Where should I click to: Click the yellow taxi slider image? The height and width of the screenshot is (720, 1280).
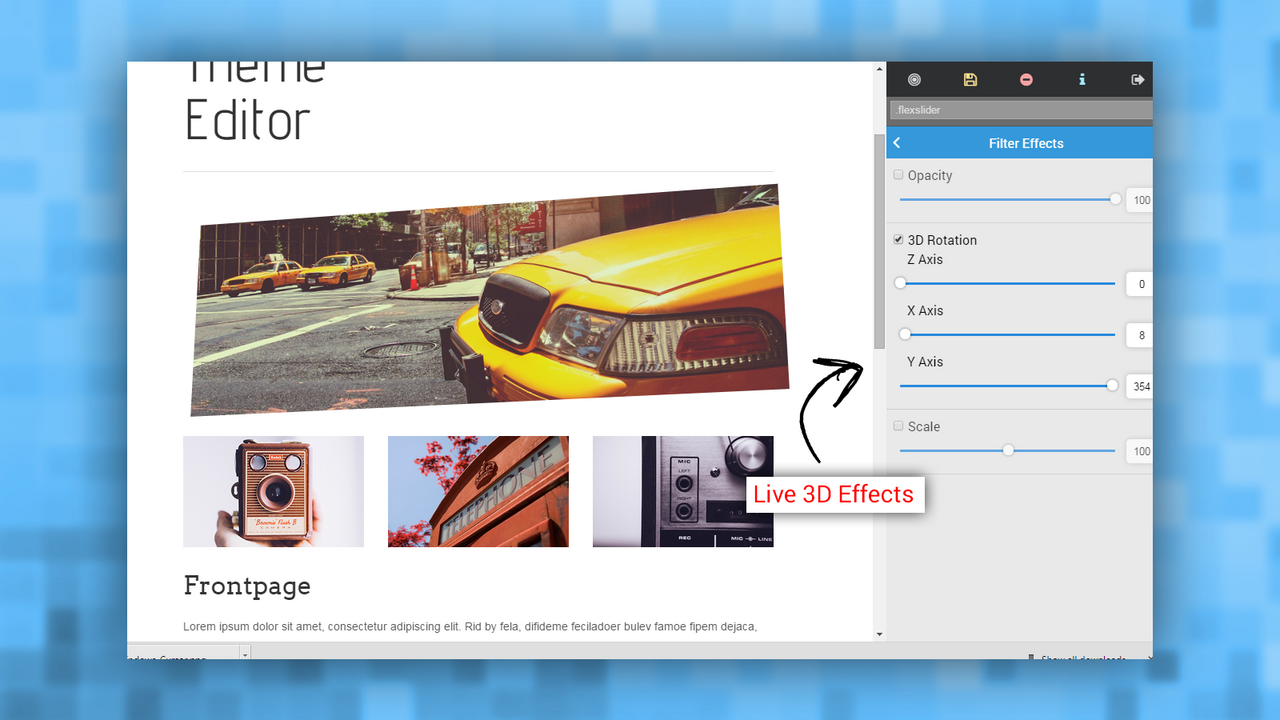489,300
